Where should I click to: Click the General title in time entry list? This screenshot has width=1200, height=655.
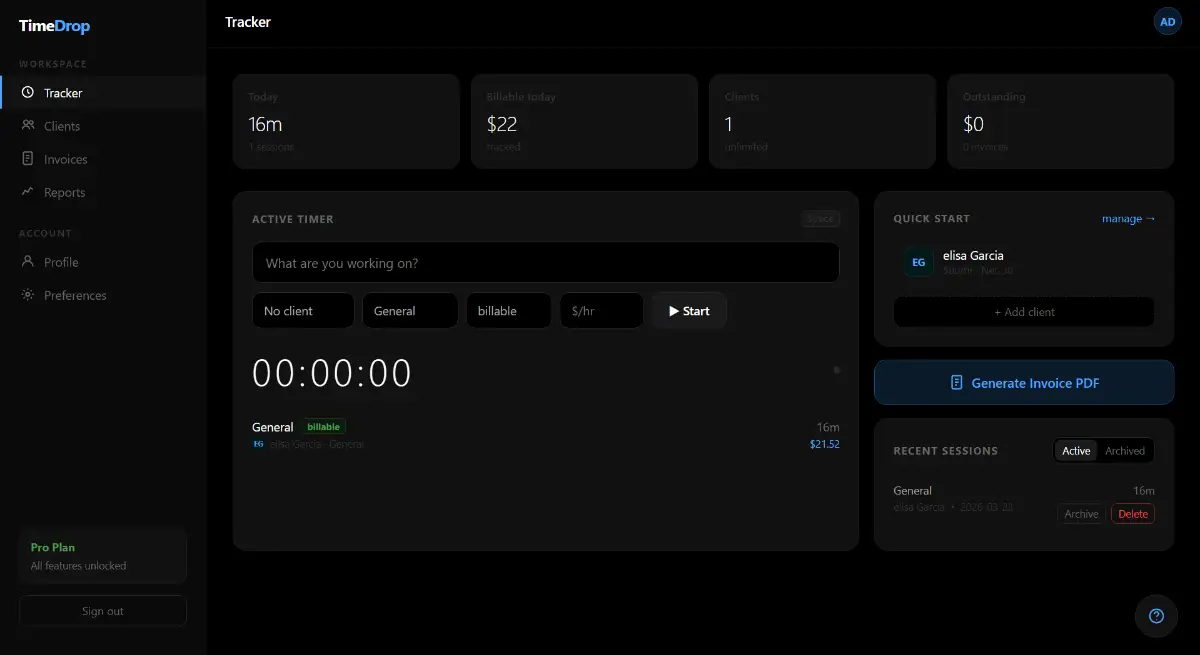point(273,427)
